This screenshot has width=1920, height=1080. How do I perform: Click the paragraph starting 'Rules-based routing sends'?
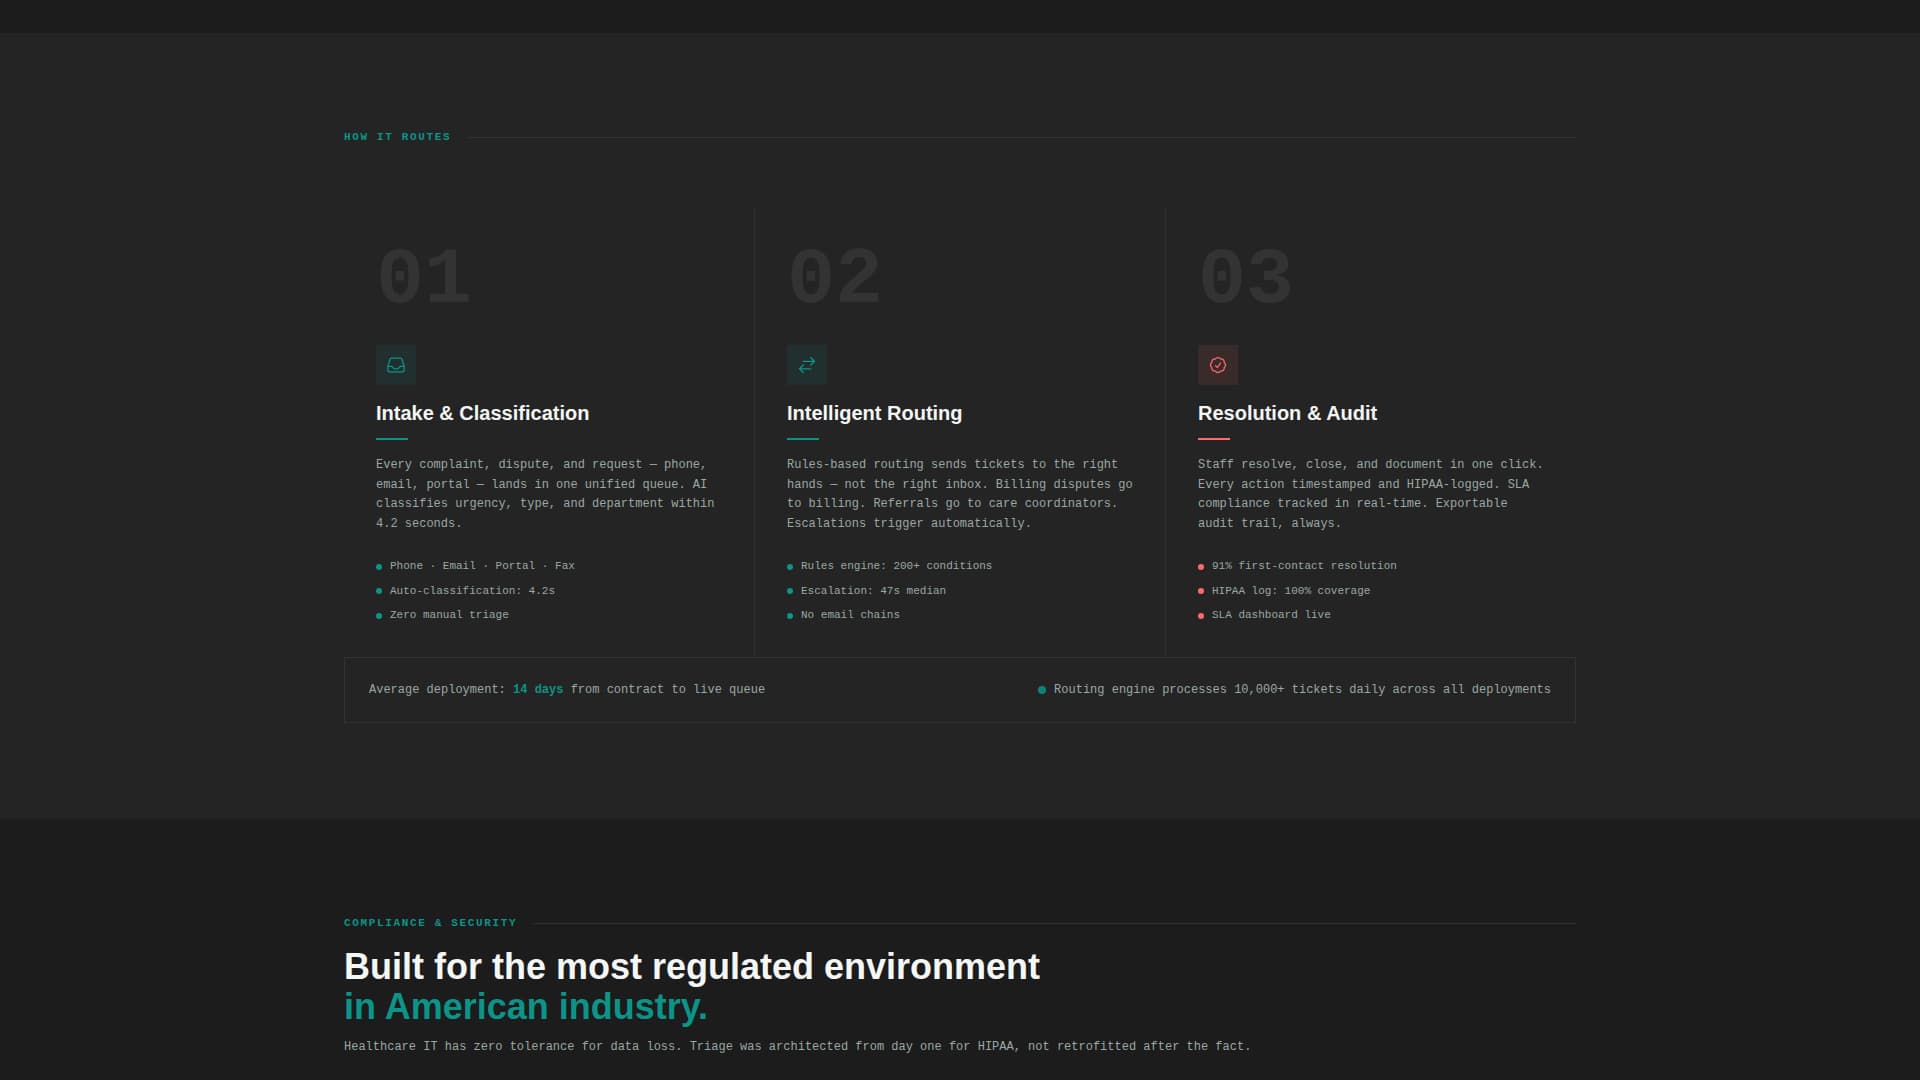(x=960, y=494)
